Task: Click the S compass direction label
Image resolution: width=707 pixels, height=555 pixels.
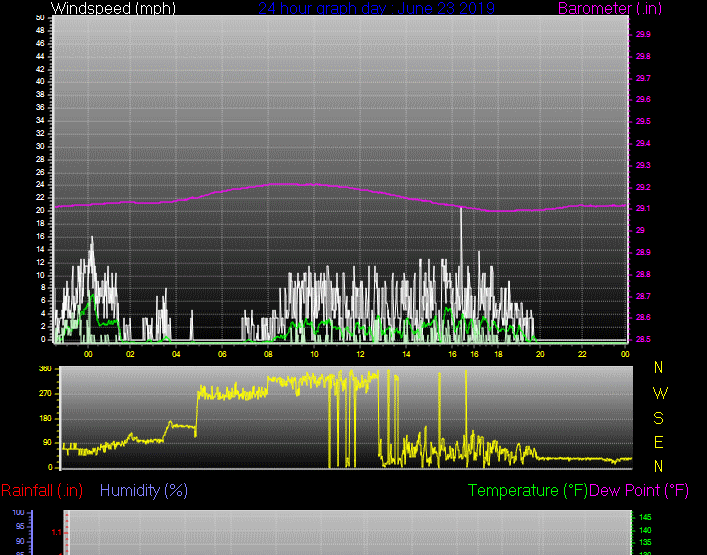Action: [658, 418]
